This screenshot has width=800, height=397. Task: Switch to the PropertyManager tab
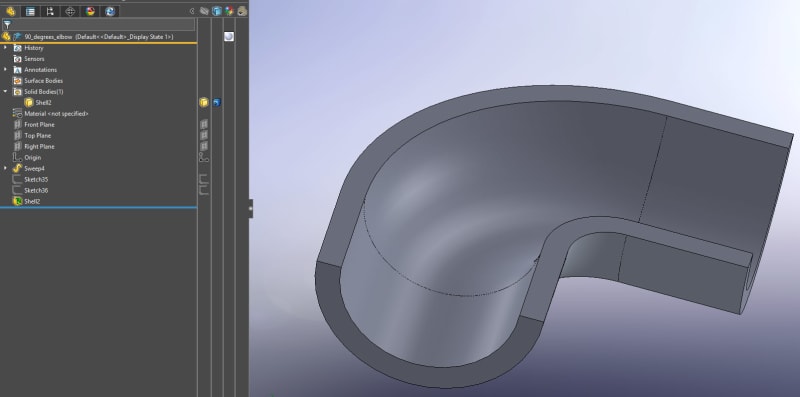click(x=31, y=11)
